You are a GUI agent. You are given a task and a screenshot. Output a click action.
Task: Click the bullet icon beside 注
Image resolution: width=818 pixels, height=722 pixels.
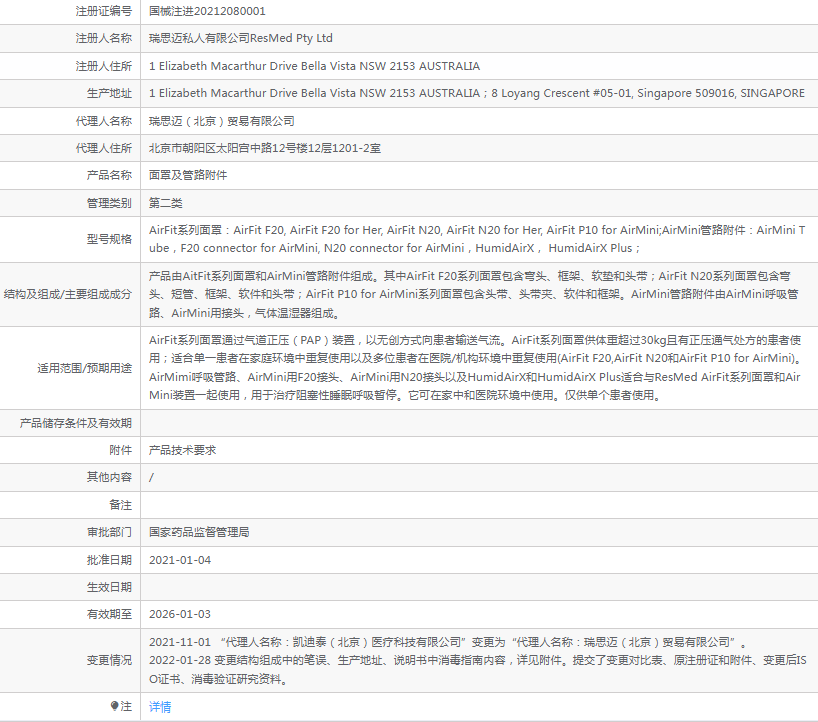pyautogui.click(x=115, y=706)
